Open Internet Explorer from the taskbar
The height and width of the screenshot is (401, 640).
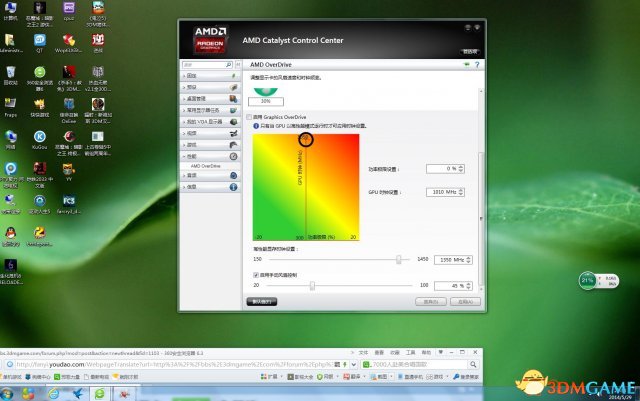[x=53, y=394]
